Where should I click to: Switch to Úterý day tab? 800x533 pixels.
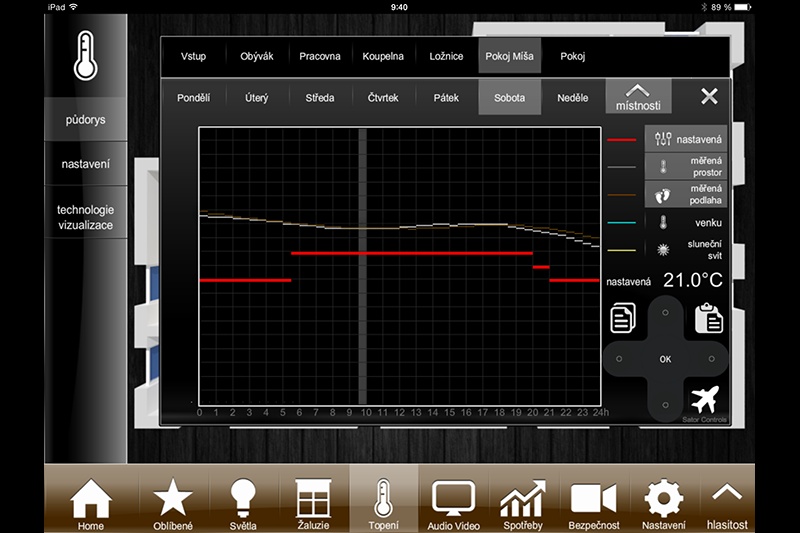[257, 97]
